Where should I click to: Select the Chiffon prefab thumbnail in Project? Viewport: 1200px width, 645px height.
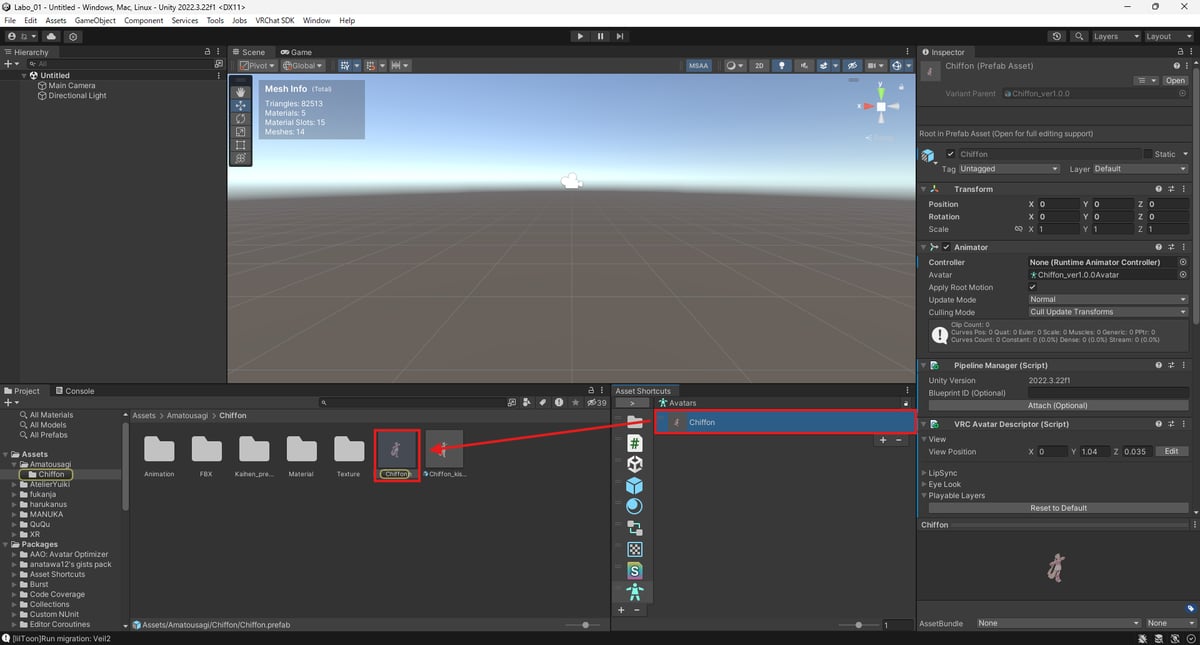pyautogui.click(x=397, y=449)
